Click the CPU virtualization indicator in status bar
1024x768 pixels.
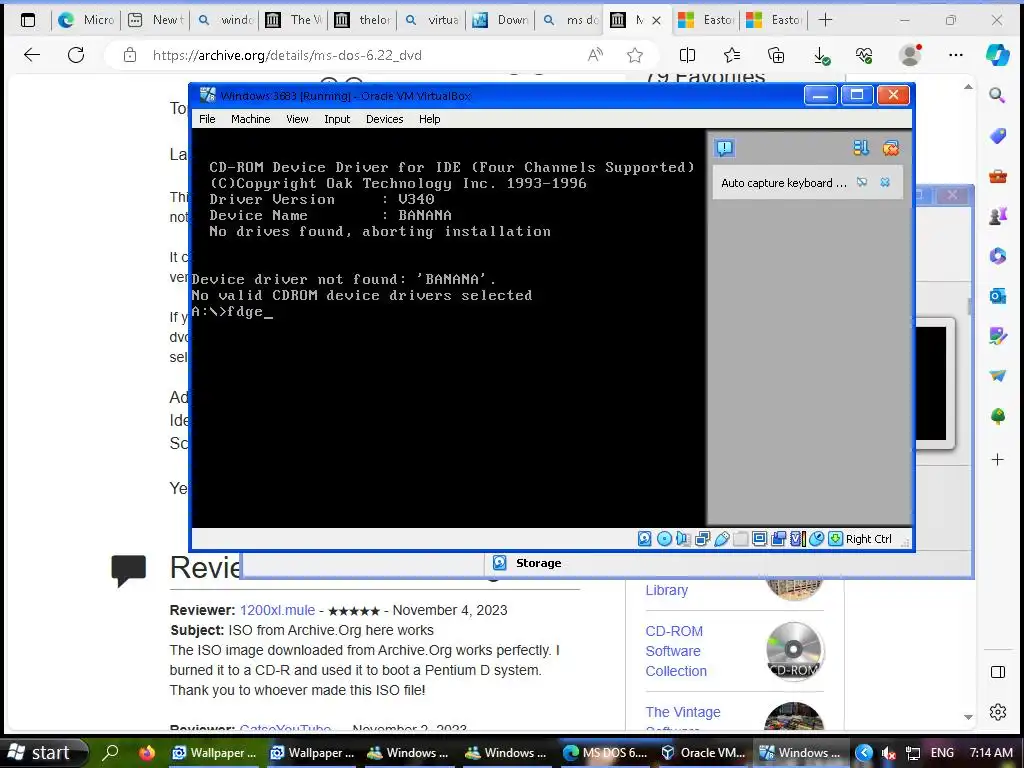coord(797,539)
